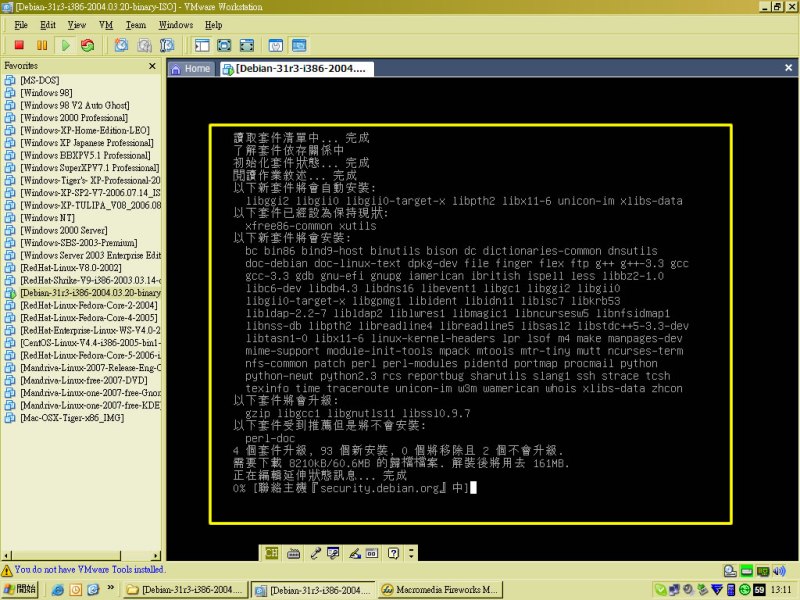Select [Windows-SBS-2003-Premium] favorite
This screenshot has height=600, width=800.
point(79,243)
